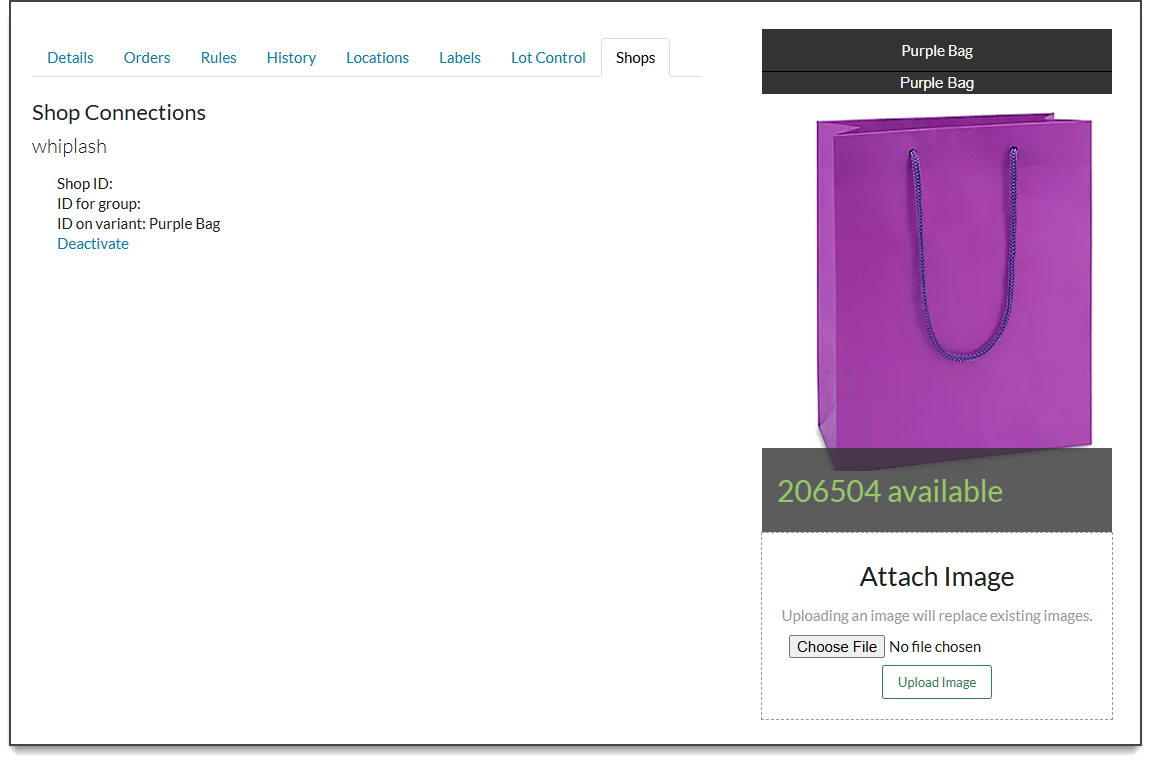
Task: Switch to Lot Control tab
Action: point(548,58)
